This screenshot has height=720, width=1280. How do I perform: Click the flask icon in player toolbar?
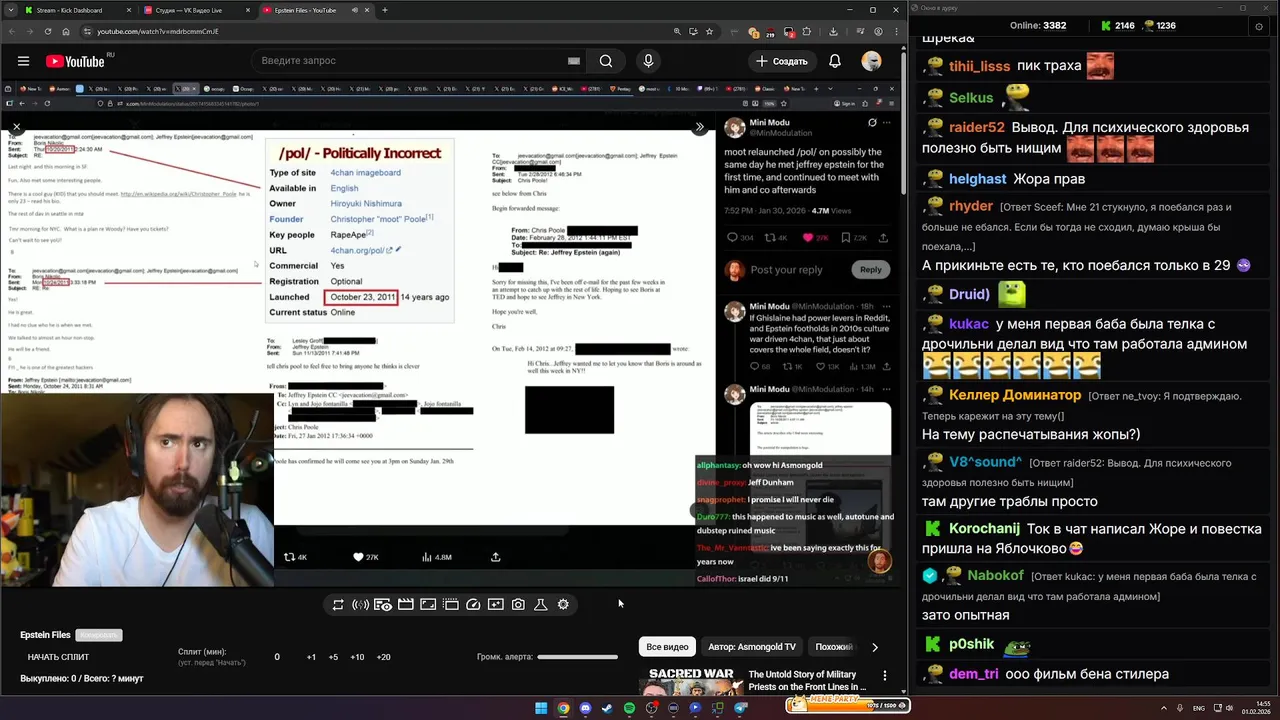click(541, 605)
